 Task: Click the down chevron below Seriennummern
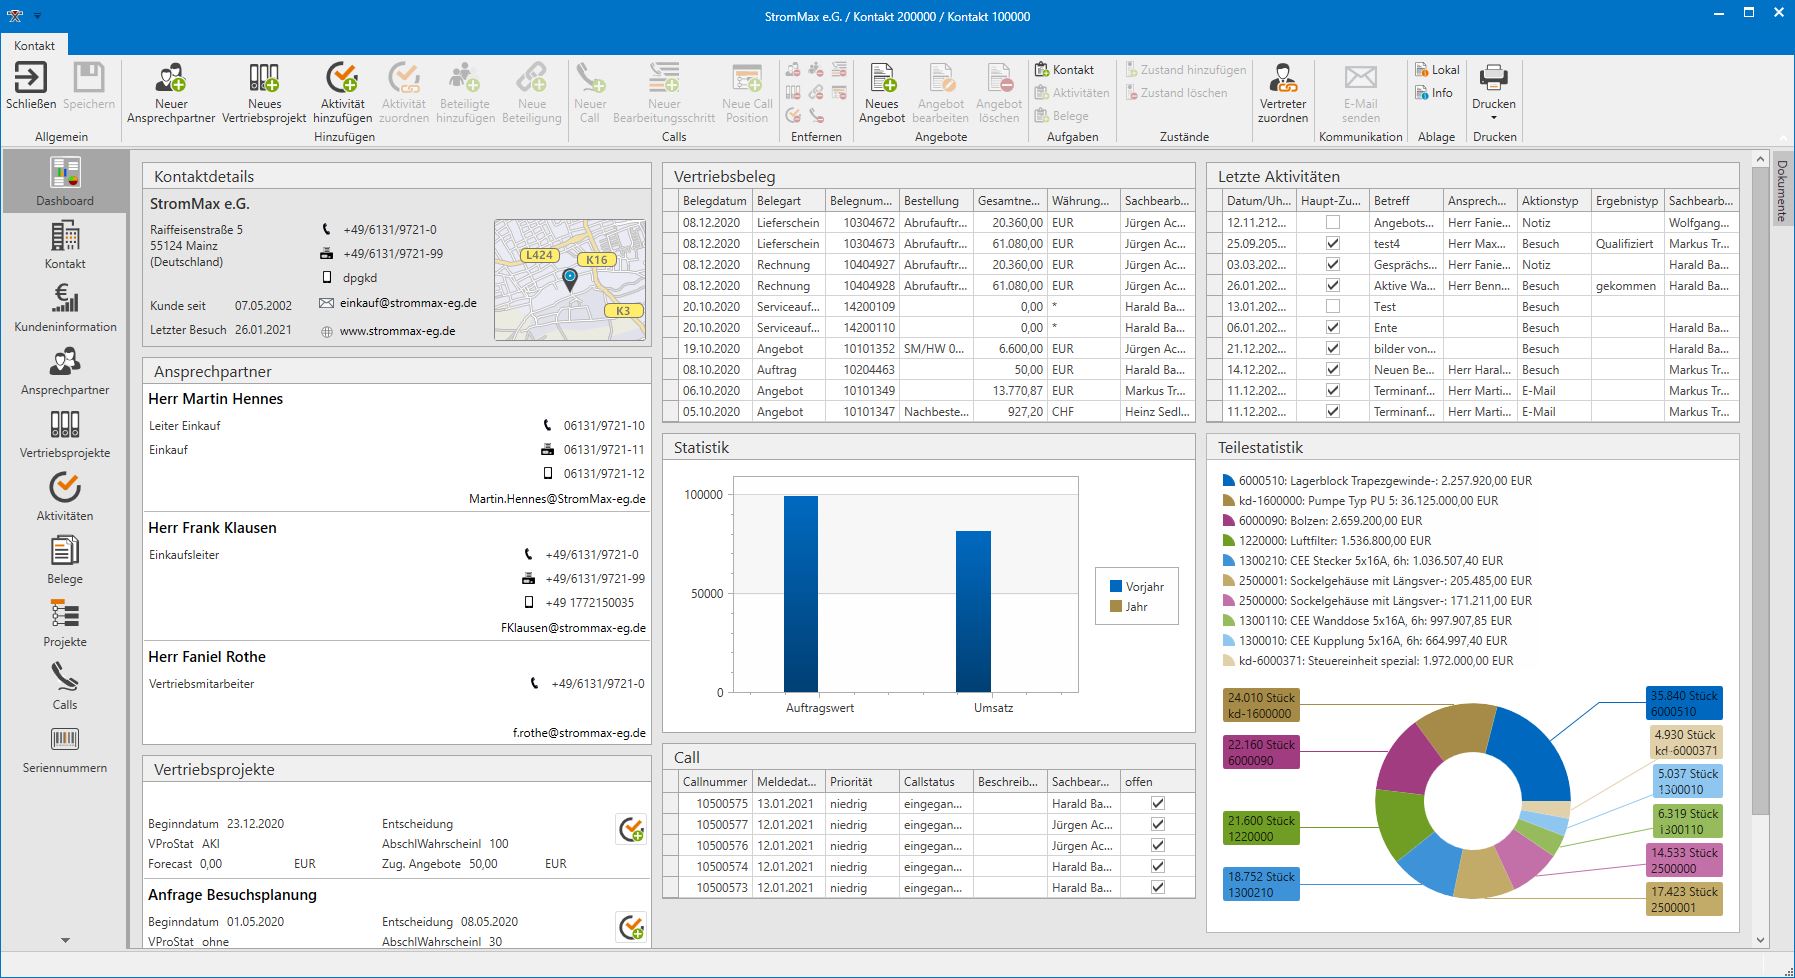coord(64,940)
